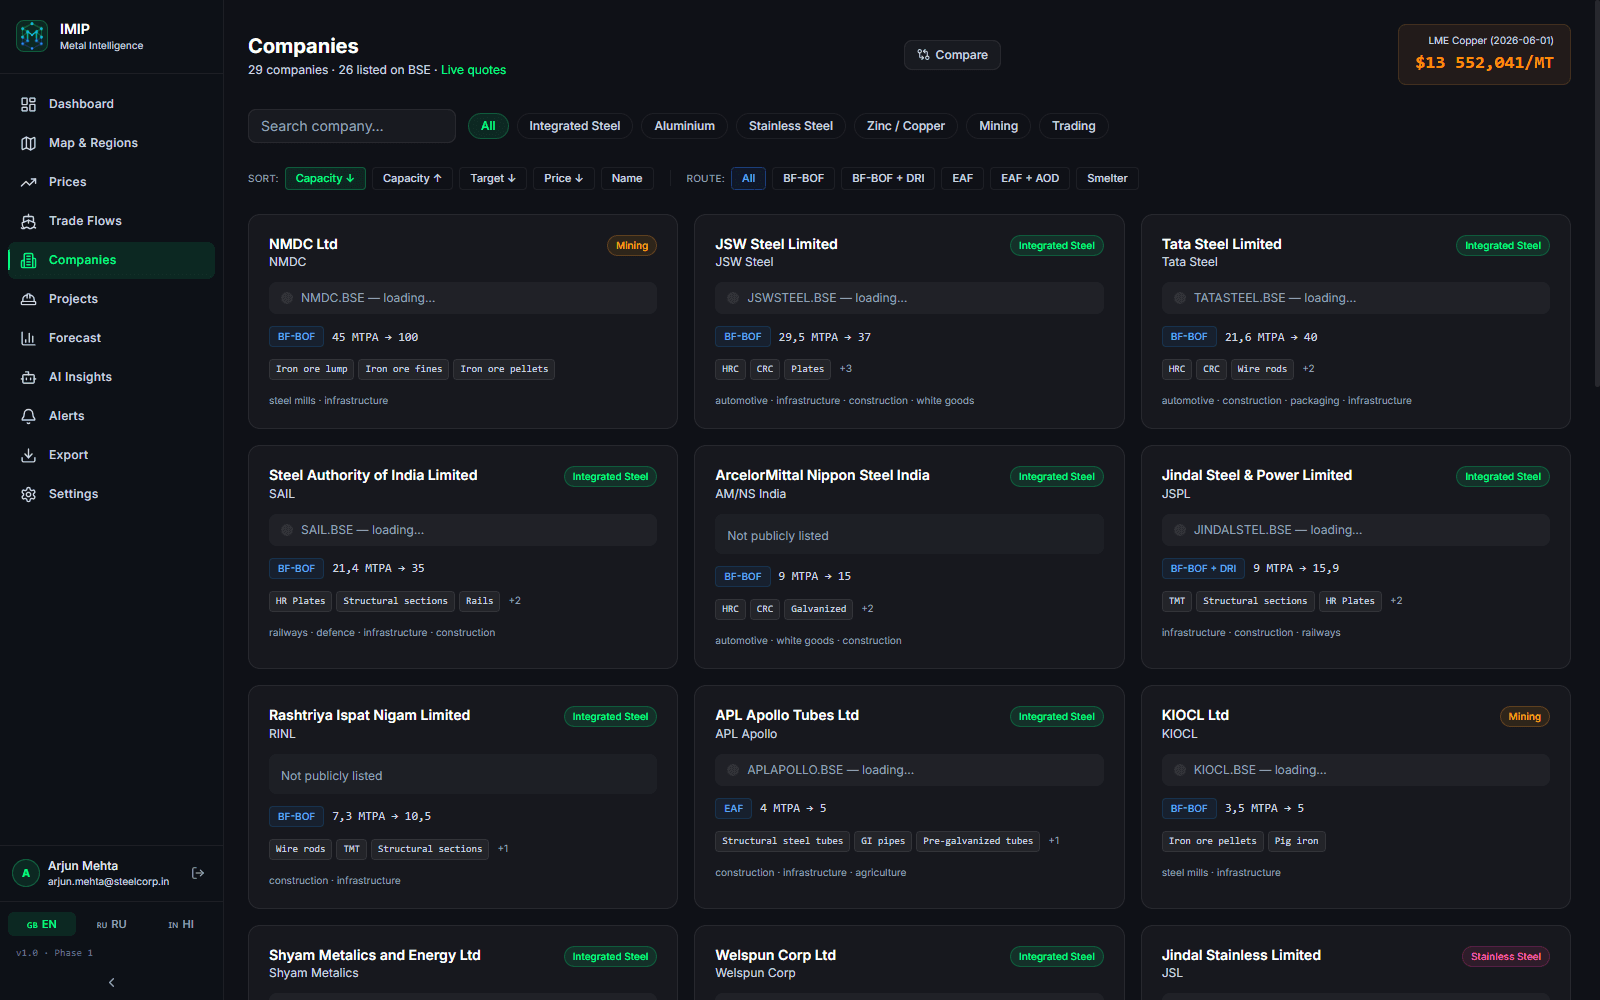Click the Map & Regions map icon
Image resolution: width=1600 pixels, height=1000 pixels.
tap(28, 143)
